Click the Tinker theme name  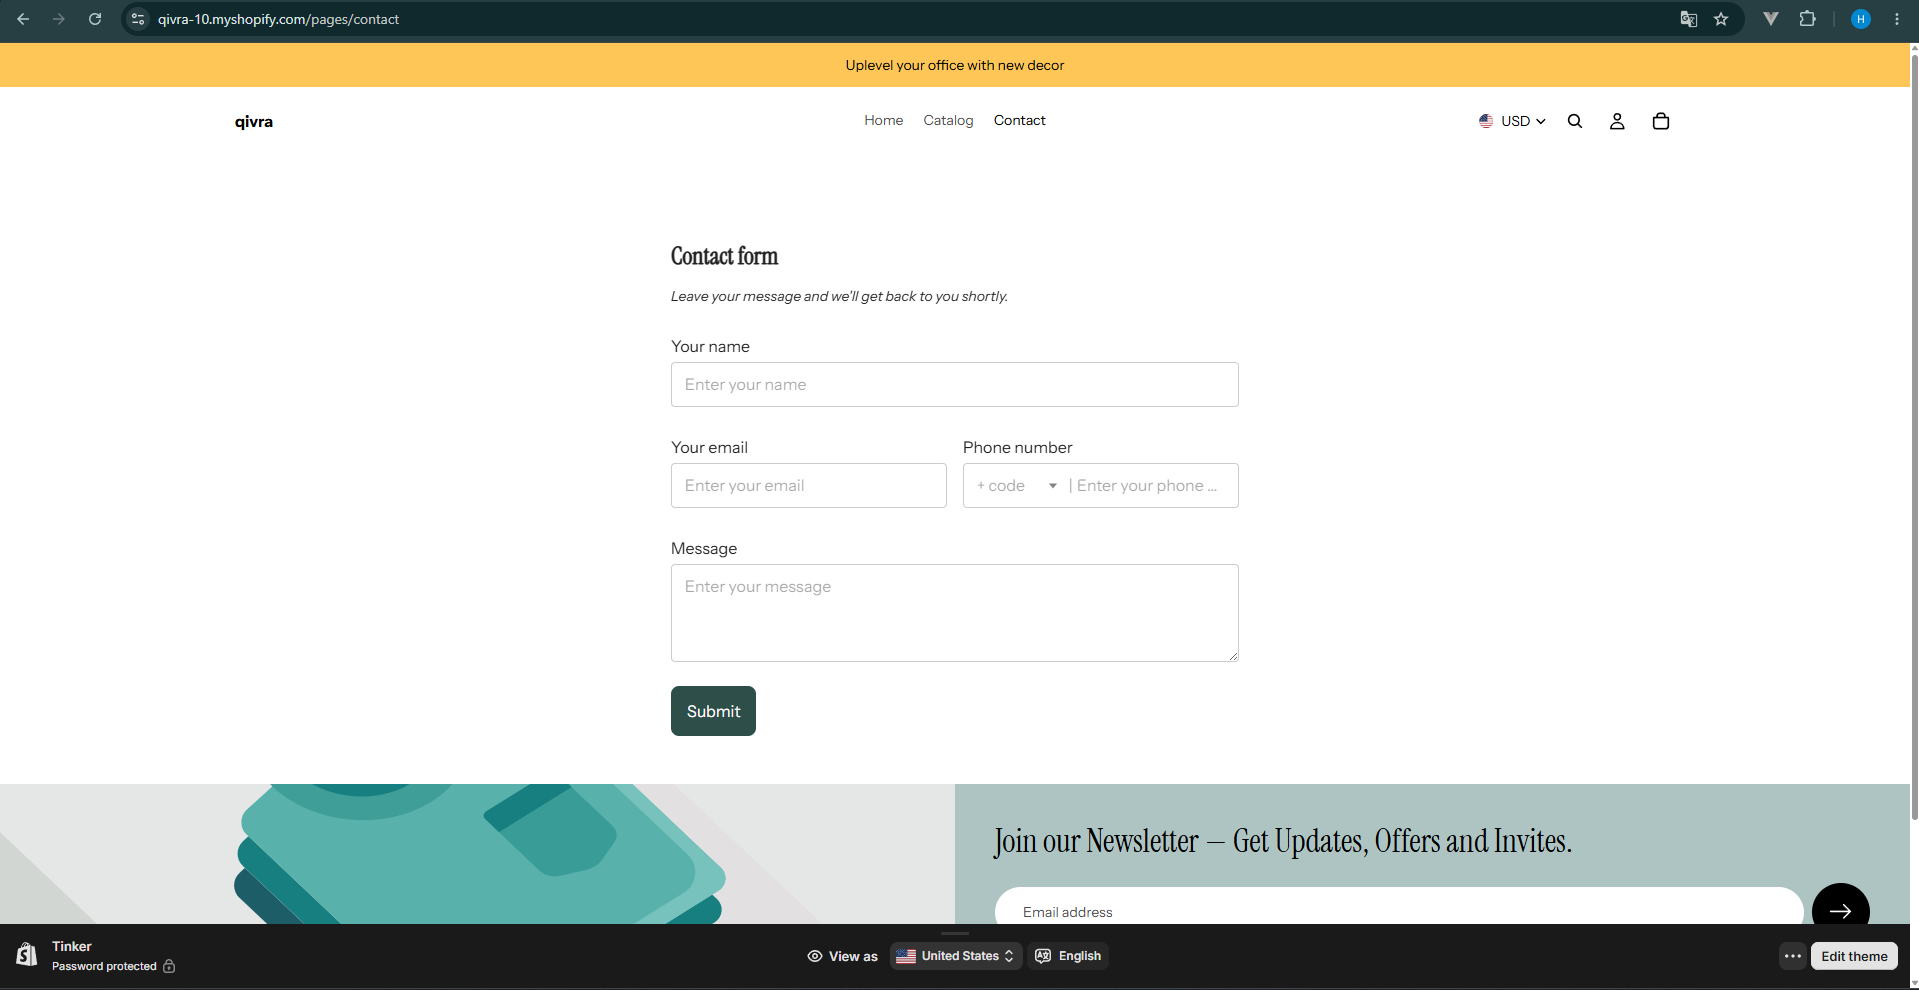click(x=72, y=946)
